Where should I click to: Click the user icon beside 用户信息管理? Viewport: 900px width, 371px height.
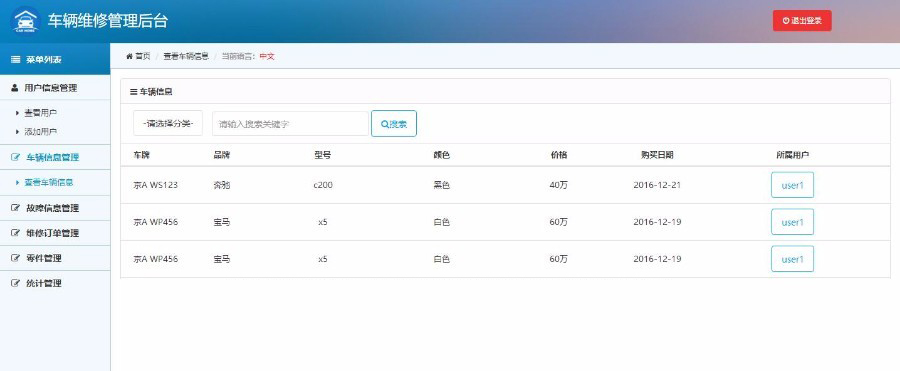coord(15,88)
